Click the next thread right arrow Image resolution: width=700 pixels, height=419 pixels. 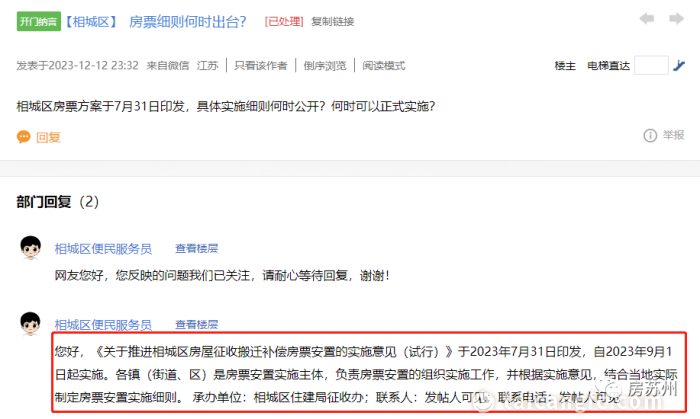point(678,20)
